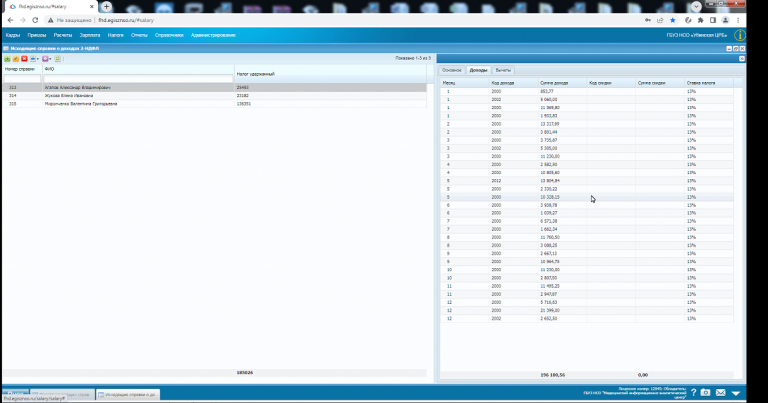The height and width of the screenshot is (403, 768).
Task: Open the Справочники menu
Action: pos(169,35)
